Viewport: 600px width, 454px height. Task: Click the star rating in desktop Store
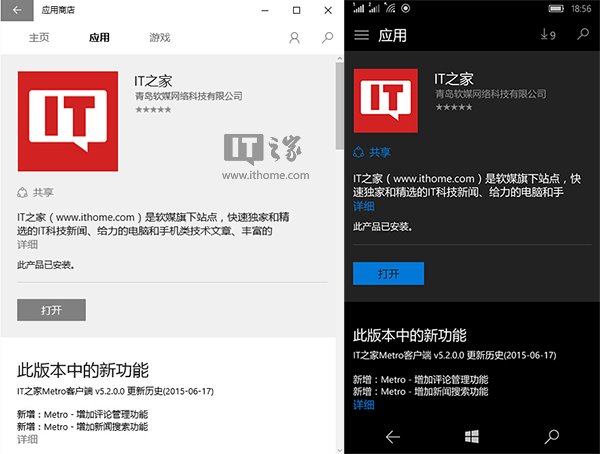click(153, 110)
